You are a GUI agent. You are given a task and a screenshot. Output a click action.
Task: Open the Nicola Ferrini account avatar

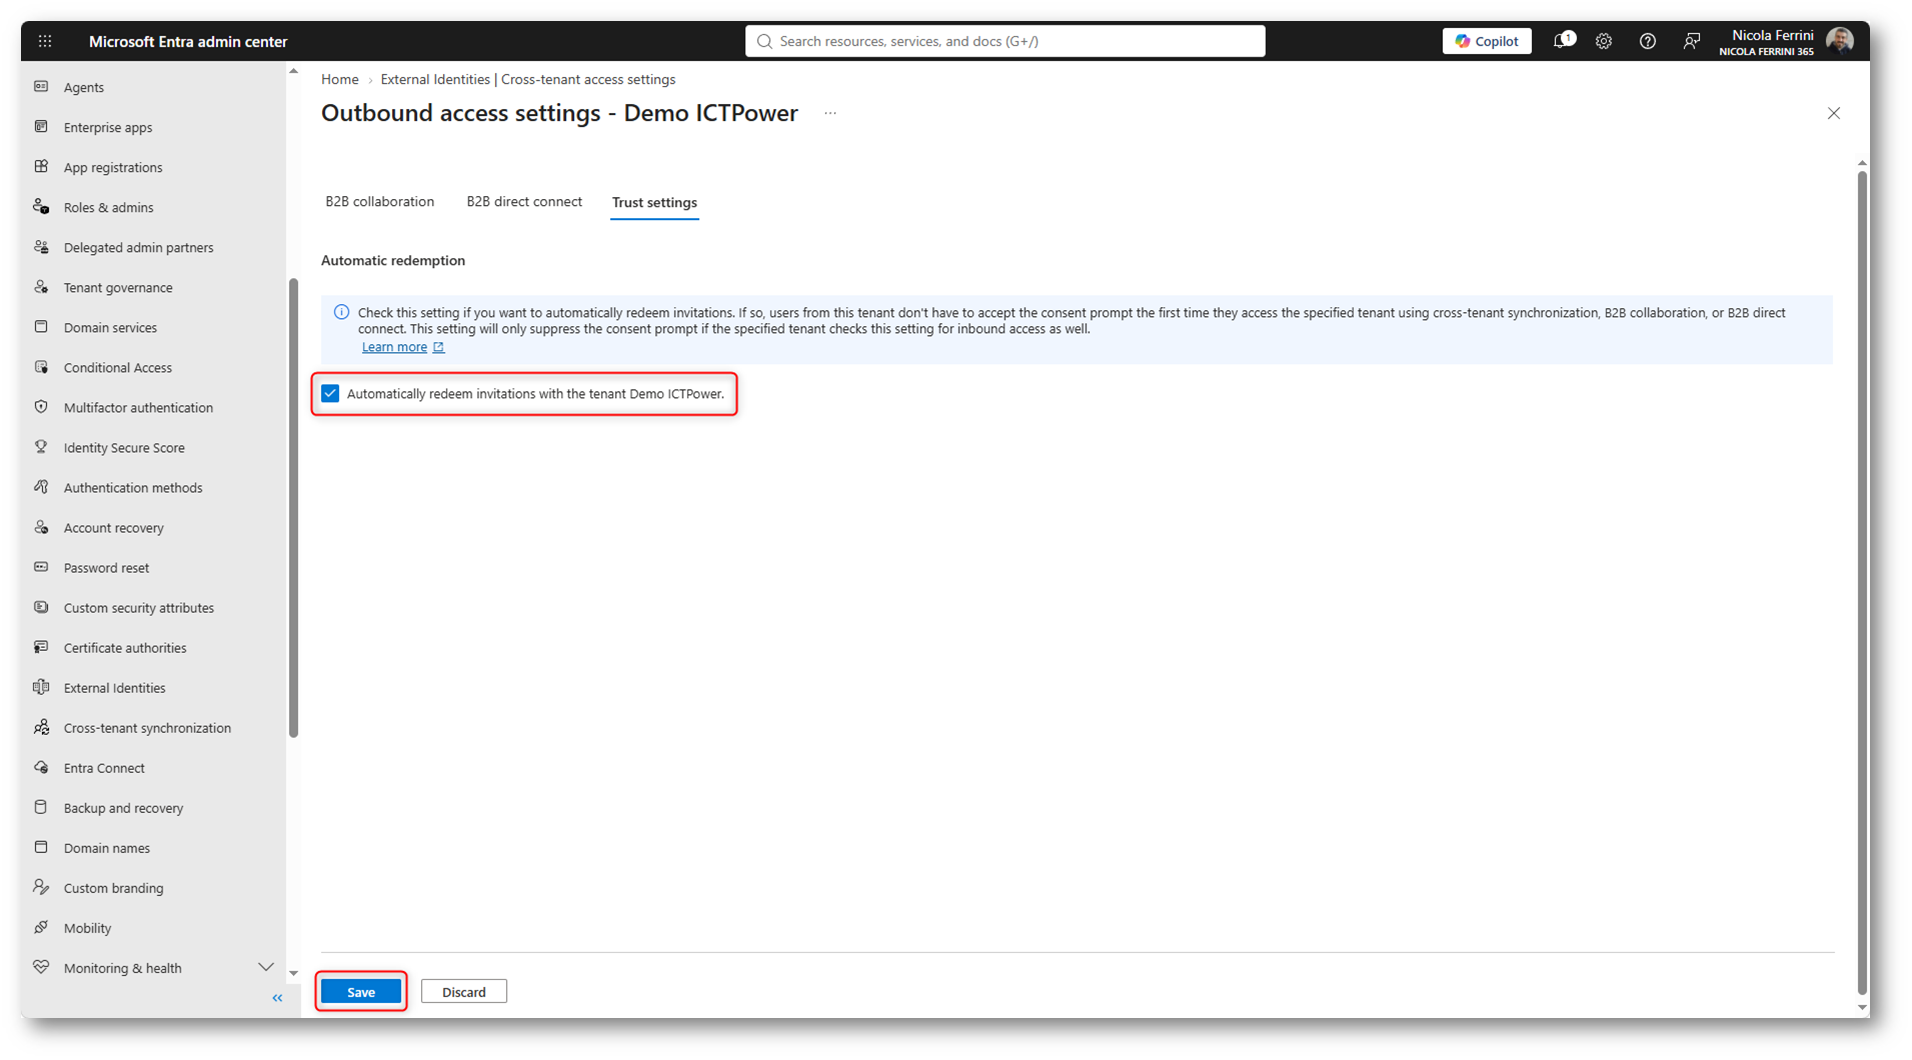(1839, 41)
